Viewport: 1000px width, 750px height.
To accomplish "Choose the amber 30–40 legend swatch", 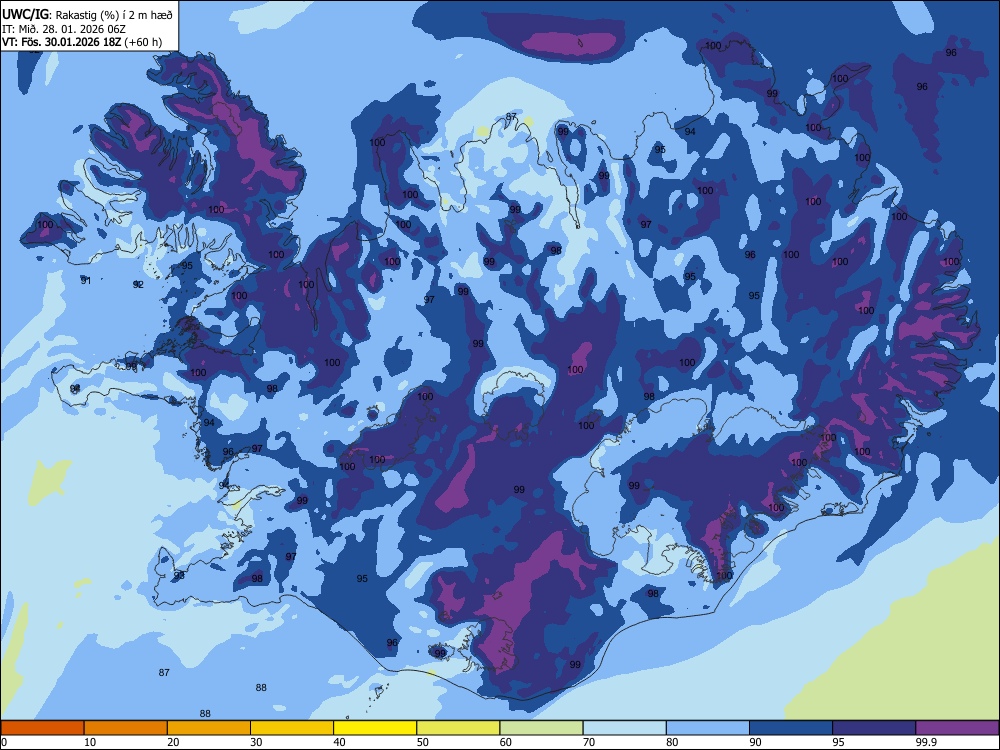I will (x=292, y=728).
